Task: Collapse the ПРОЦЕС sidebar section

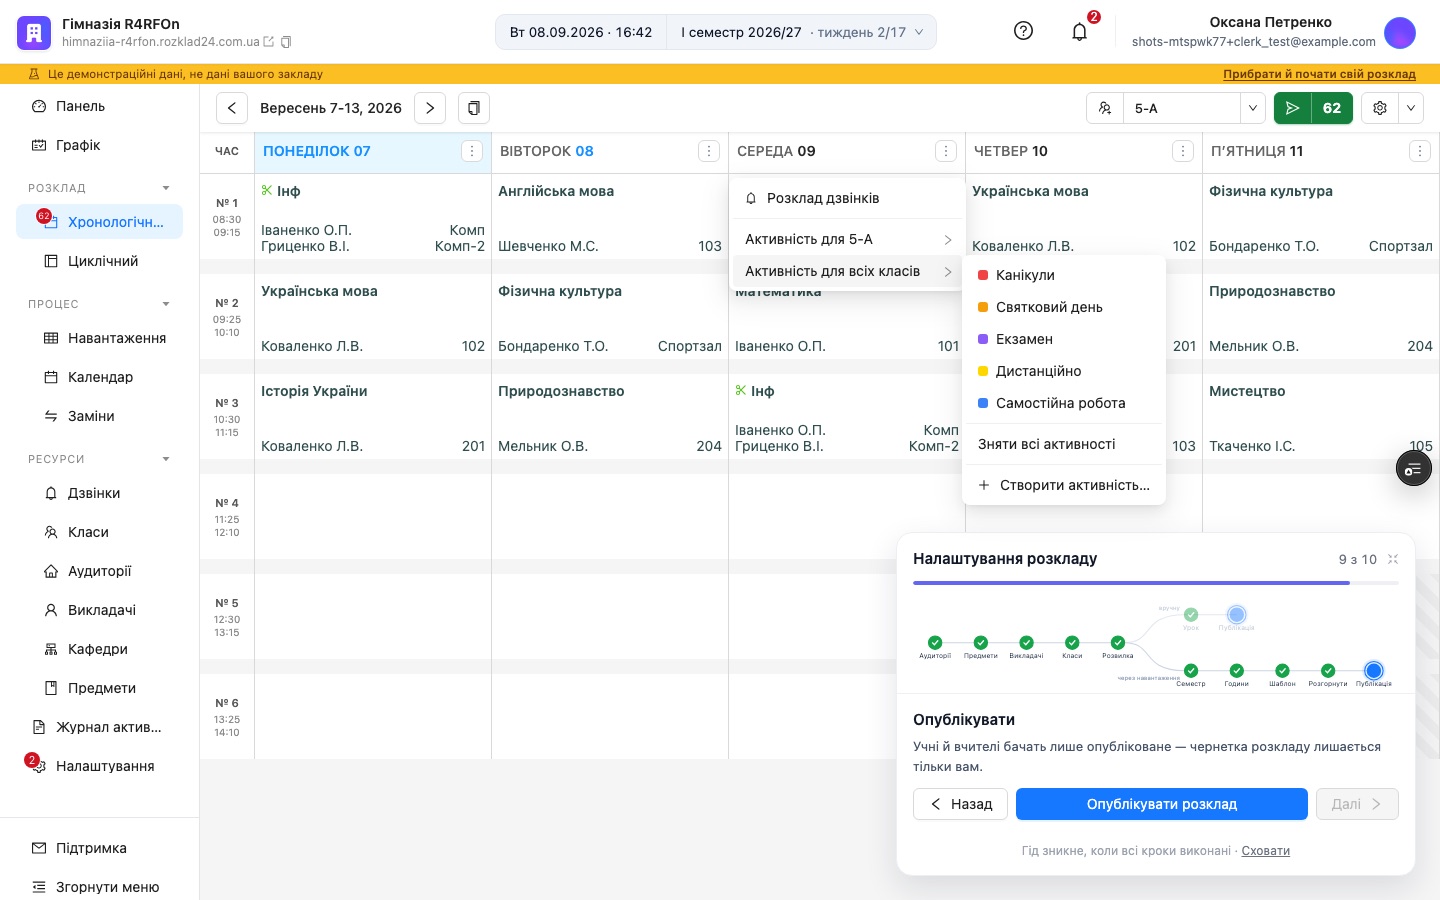Action: tap(166, 304)
